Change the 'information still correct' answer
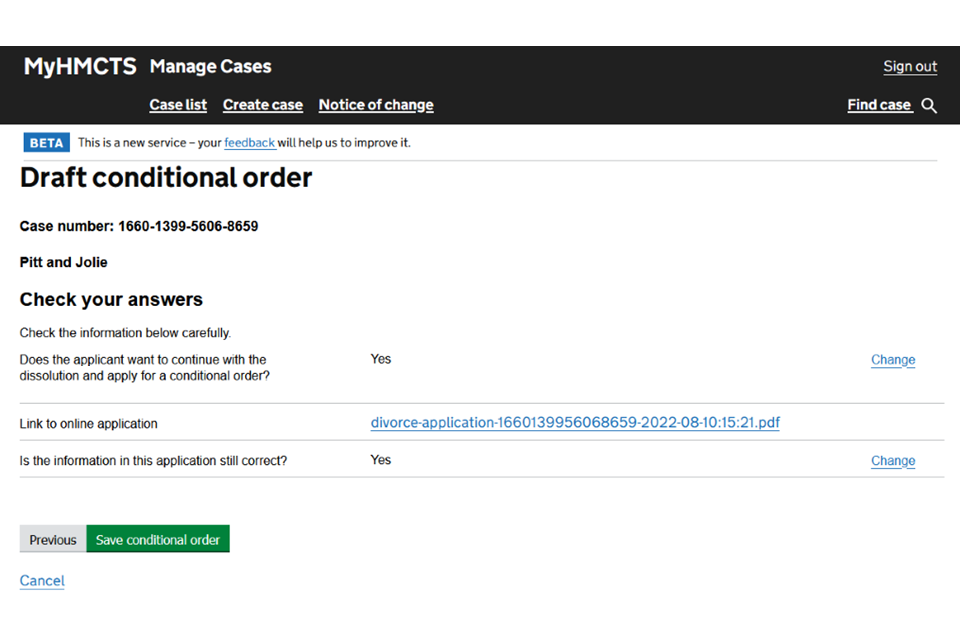Image resolution: width=960 pixels, height=640 pixels. click(893, 461)
